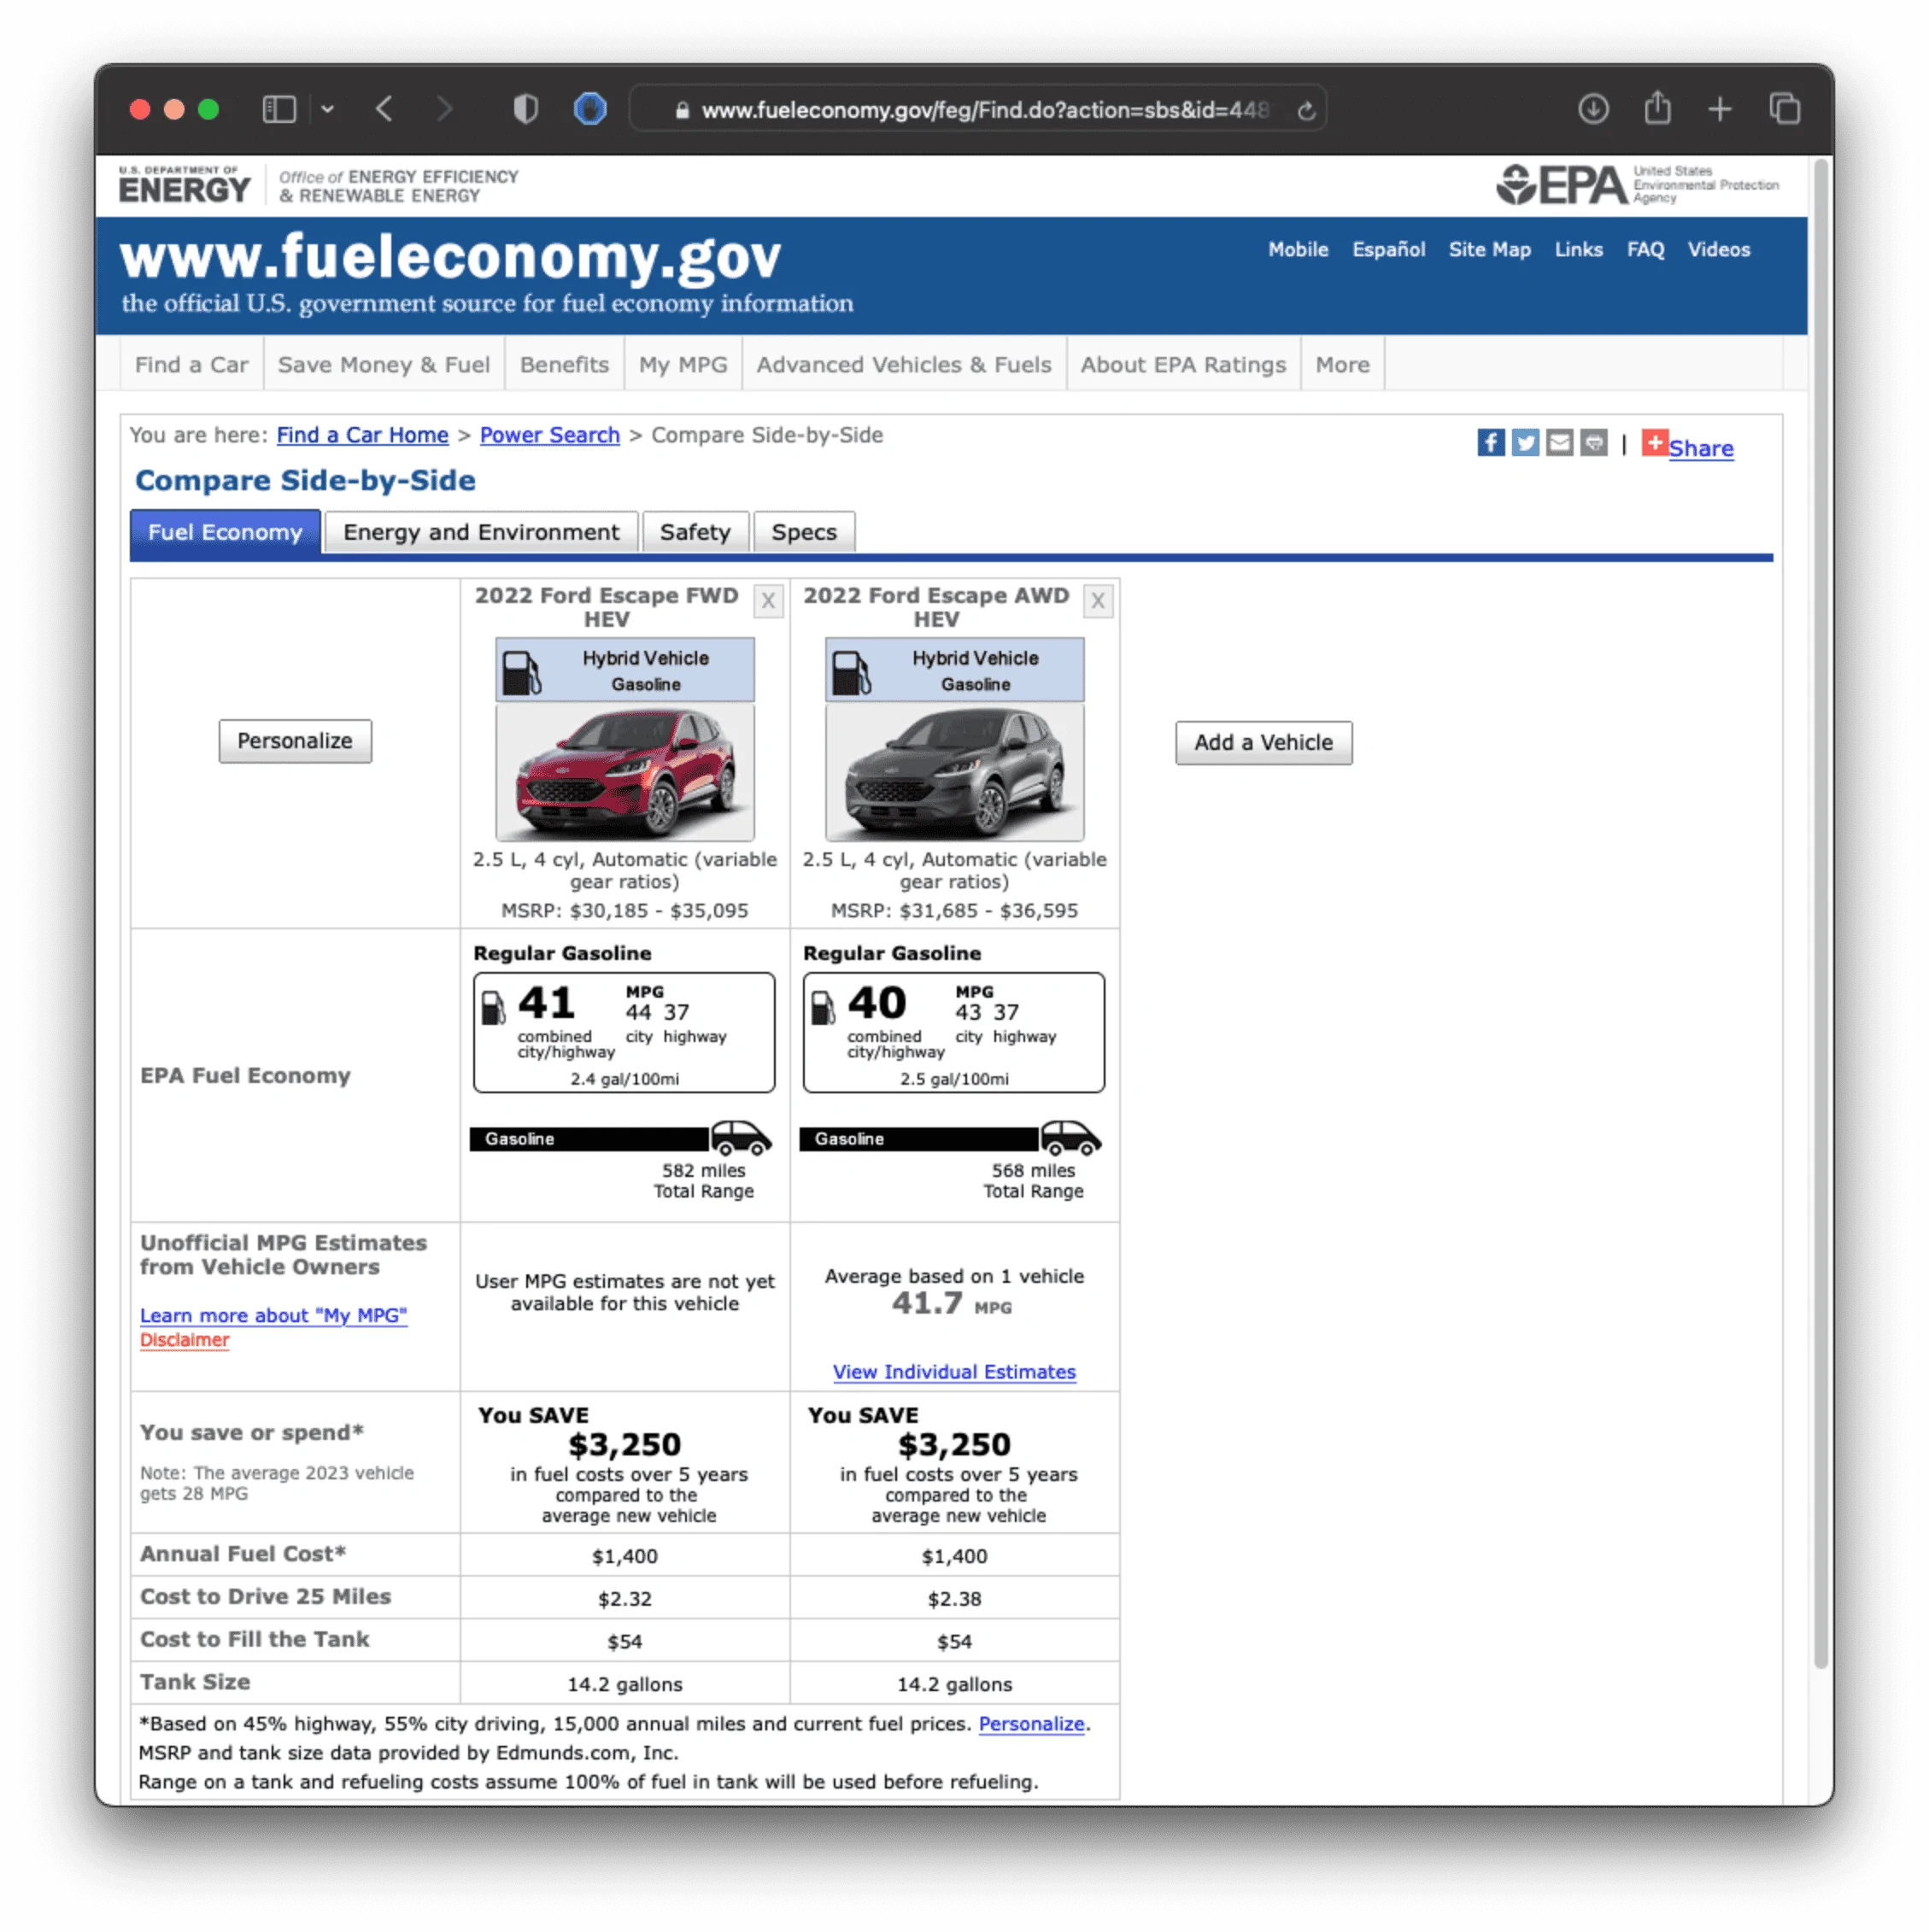Screen dimensions: 1929x1932
Task: Open the Videos link
Action: [x=1718, y=250]
